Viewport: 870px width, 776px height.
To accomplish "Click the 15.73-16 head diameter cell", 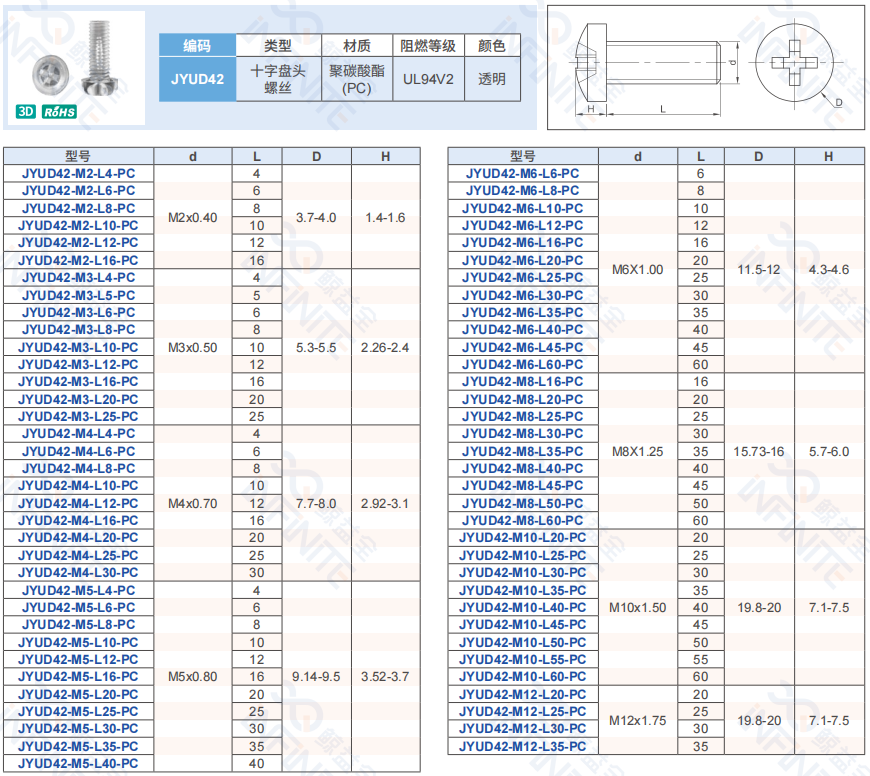I will [x=759, y=451].
